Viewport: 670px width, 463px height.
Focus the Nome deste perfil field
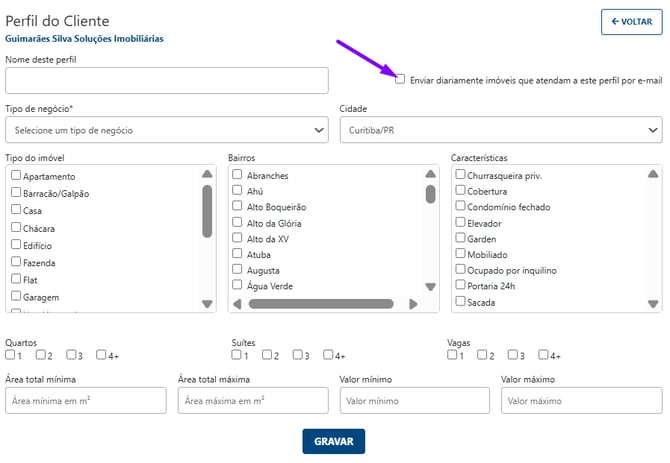(x=166, y=81)
